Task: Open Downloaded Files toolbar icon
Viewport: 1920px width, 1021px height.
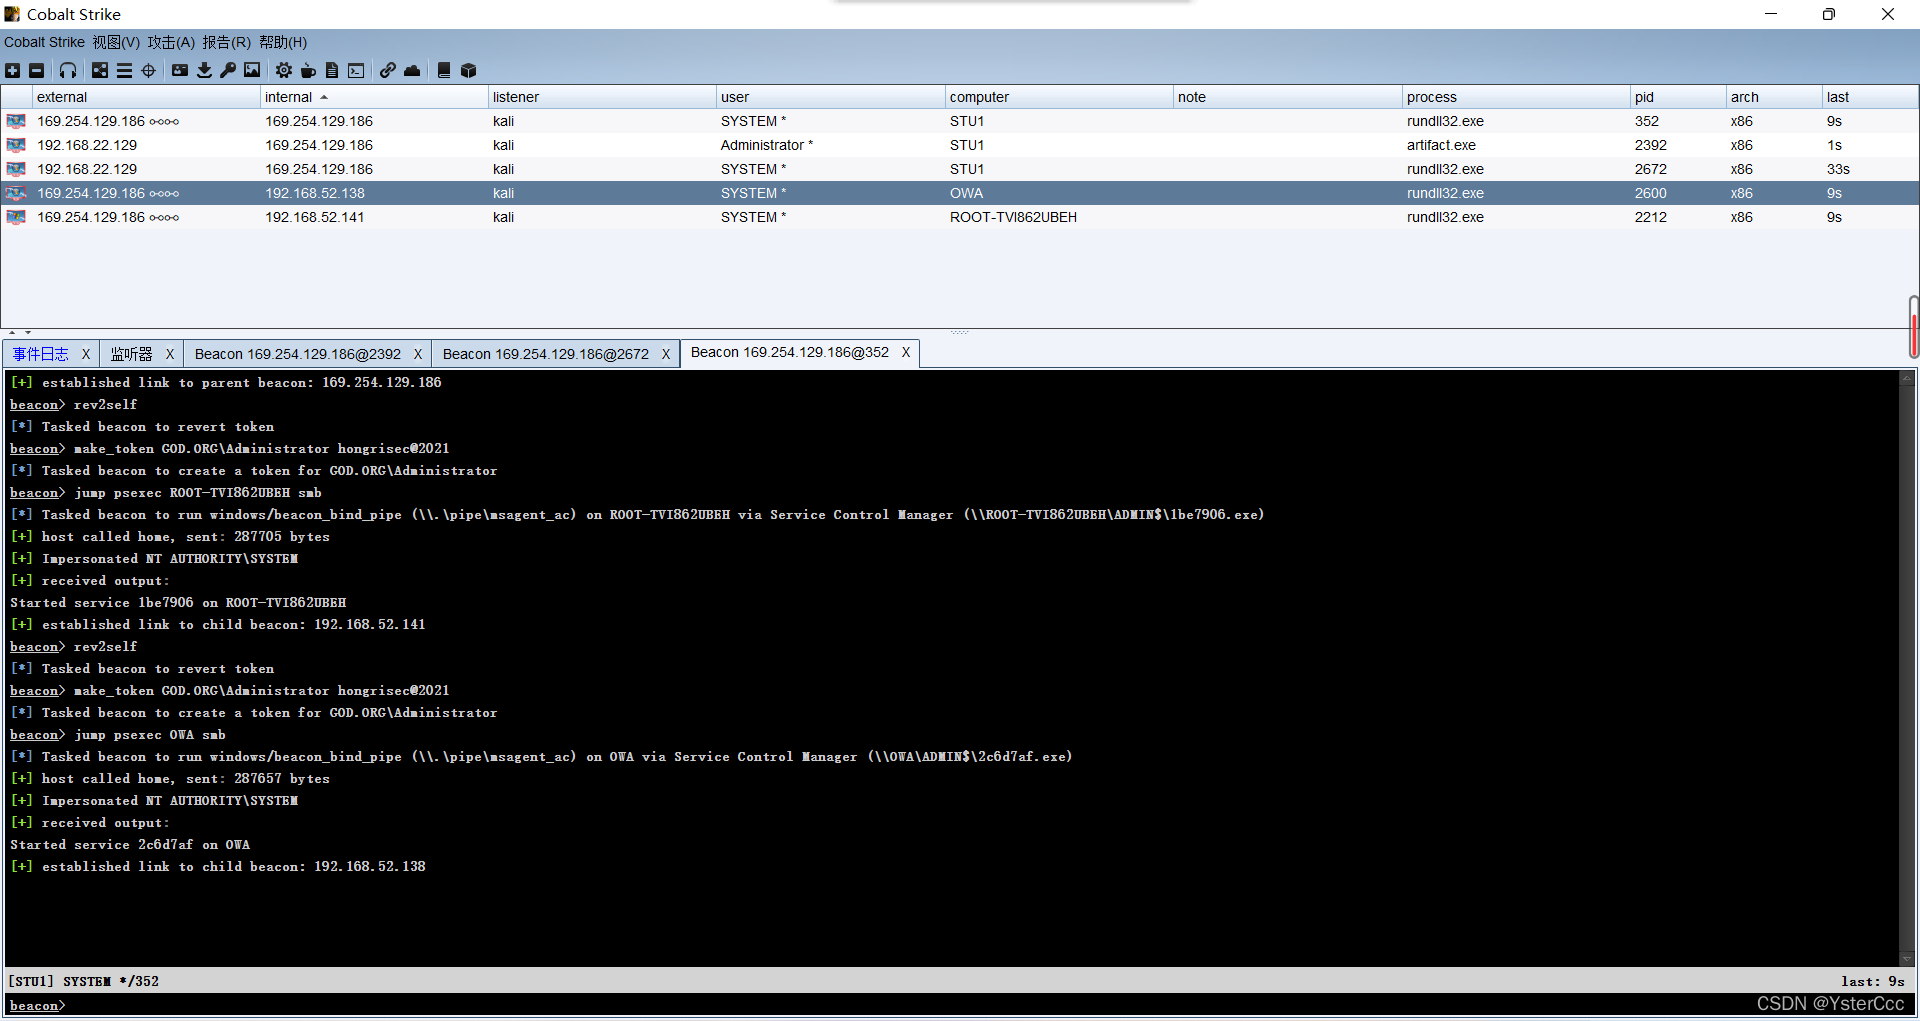Action: pyautogui.click(x=204, y=70)
